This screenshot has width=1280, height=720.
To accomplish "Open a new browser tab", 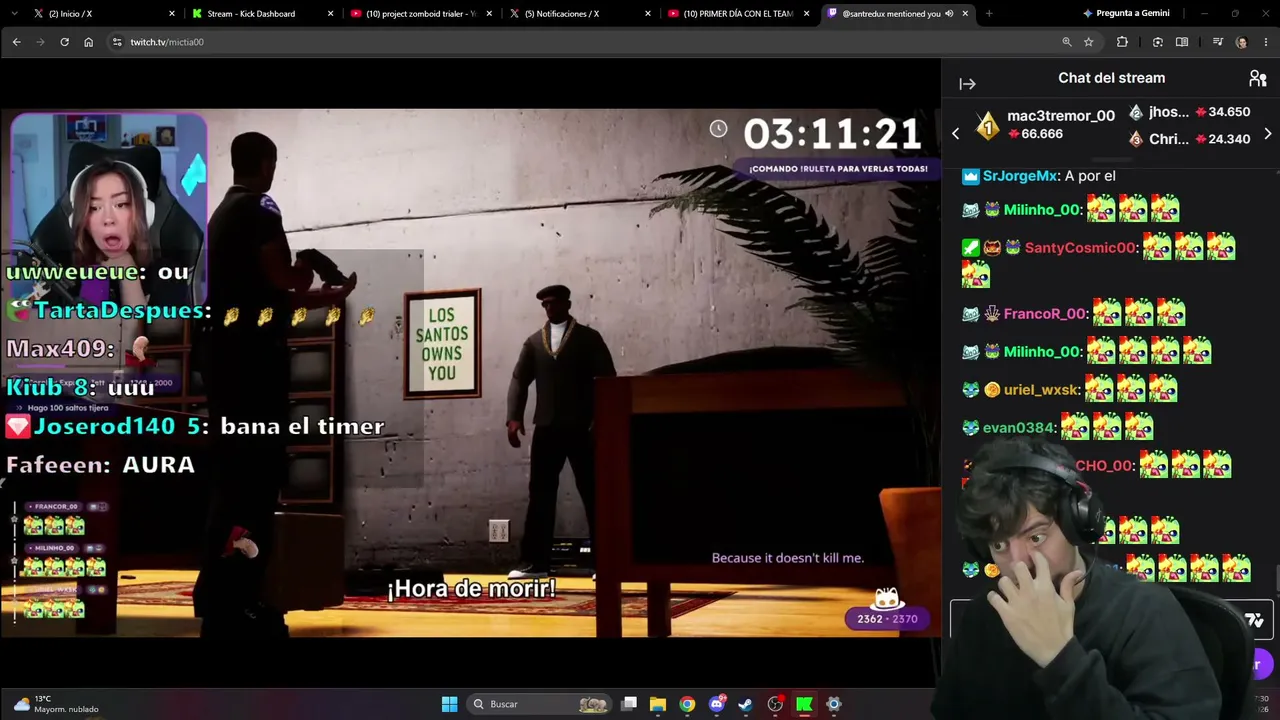I will click(x=989, y=14).
